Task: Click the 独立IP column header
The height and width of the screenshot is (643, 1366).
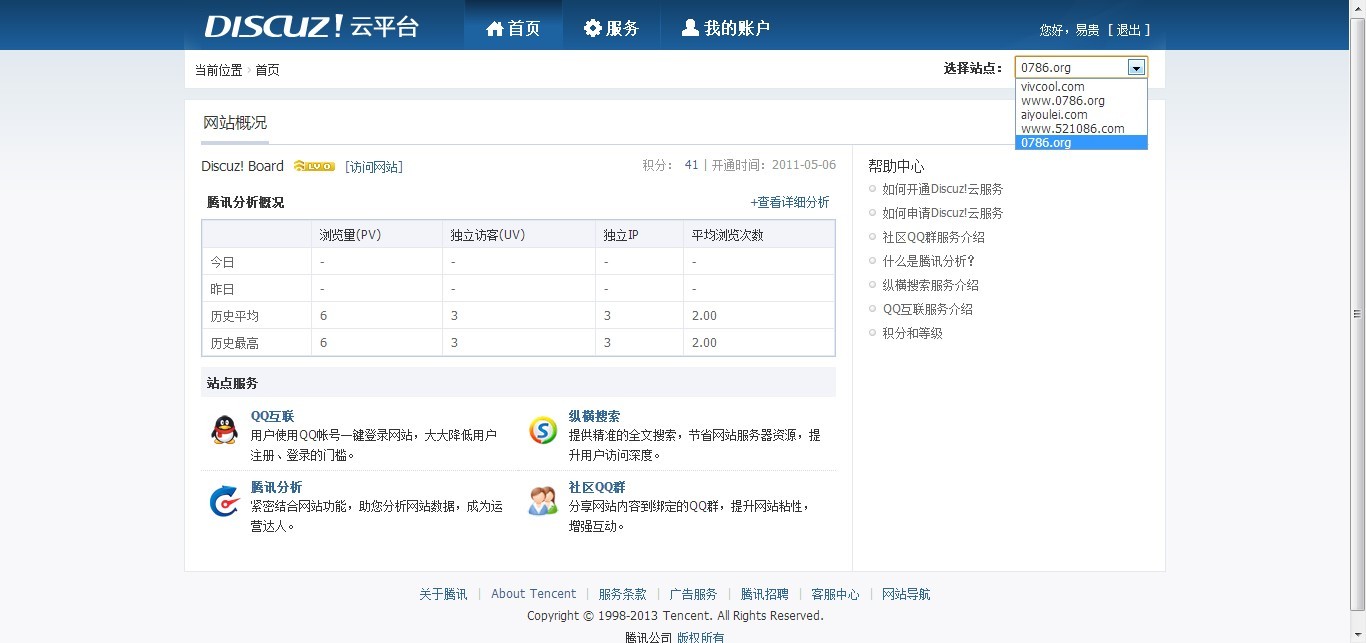Action: point(621,235)
